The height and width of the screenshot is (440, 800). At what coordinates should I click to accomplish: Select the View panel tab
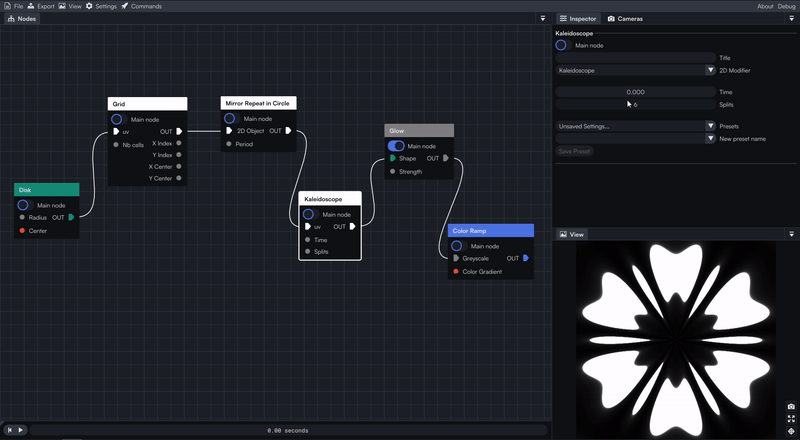coord(571,234)
